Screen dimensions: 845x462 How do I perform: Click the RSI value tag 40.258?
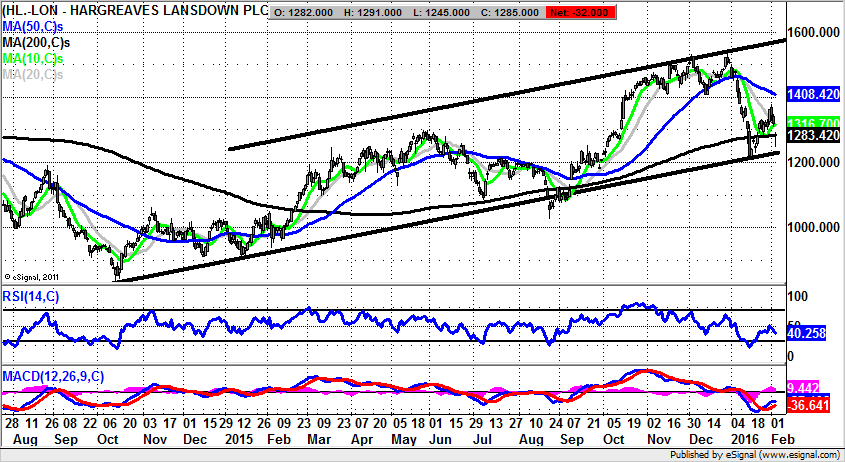point(807,334)
